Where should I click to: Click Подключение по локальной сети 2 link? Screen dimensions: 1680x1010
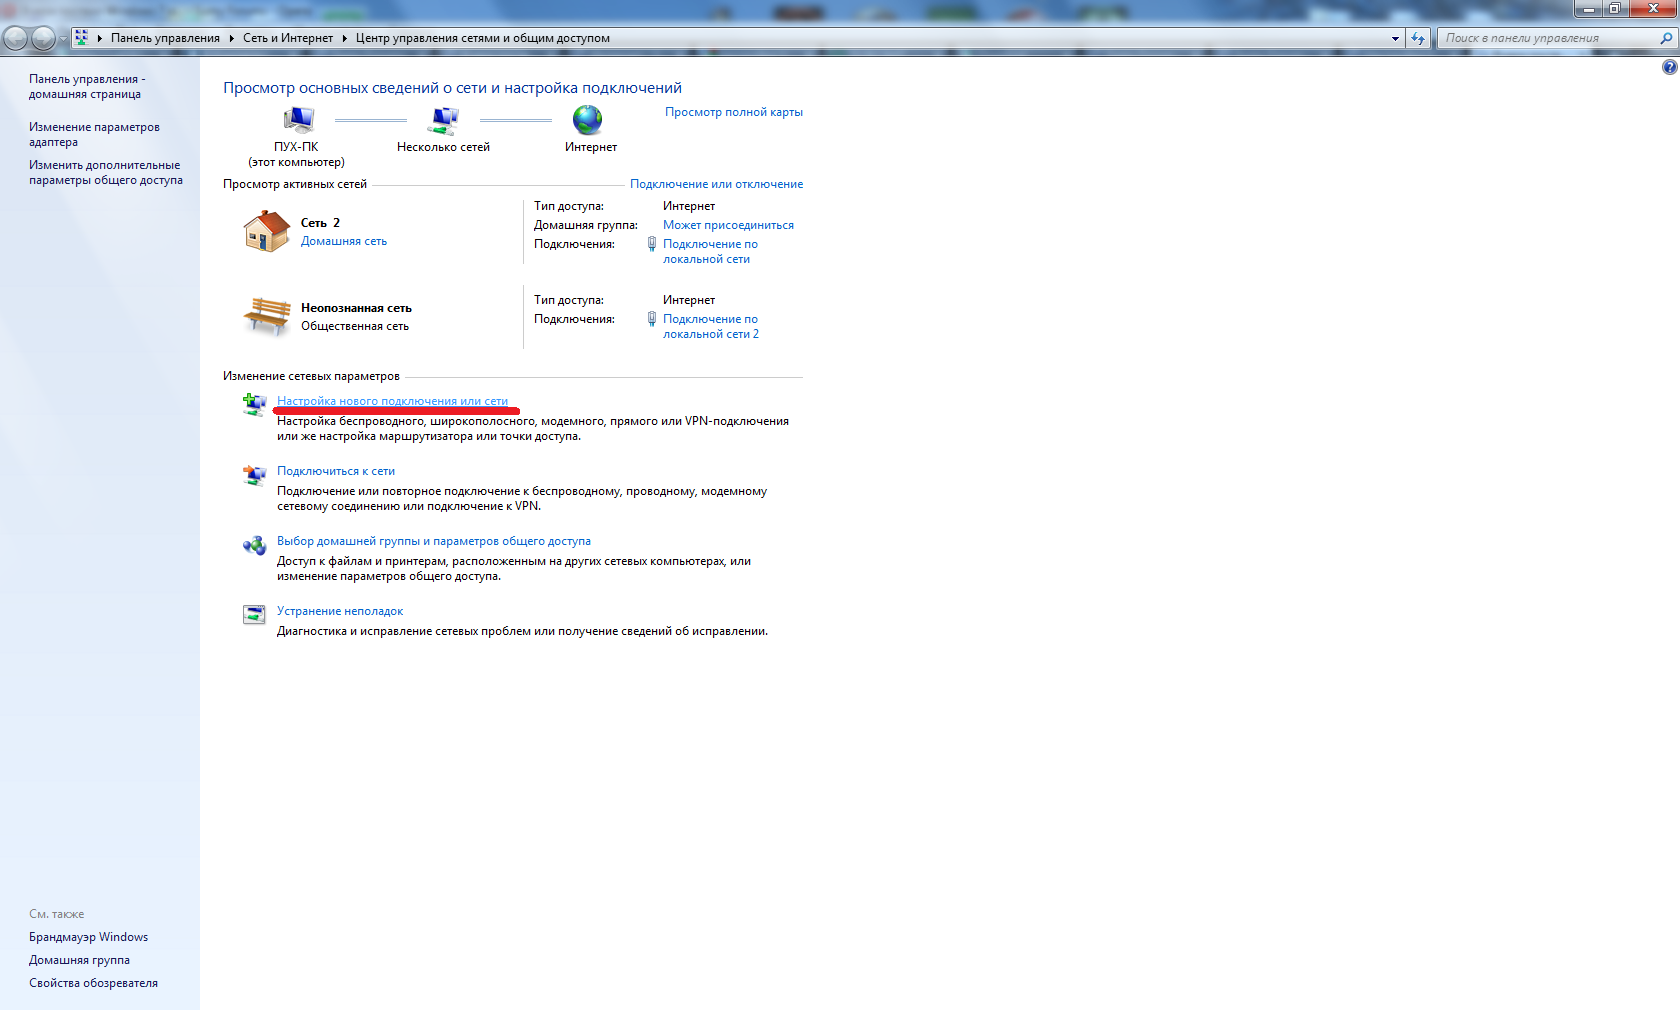click(x=710, y=326)
